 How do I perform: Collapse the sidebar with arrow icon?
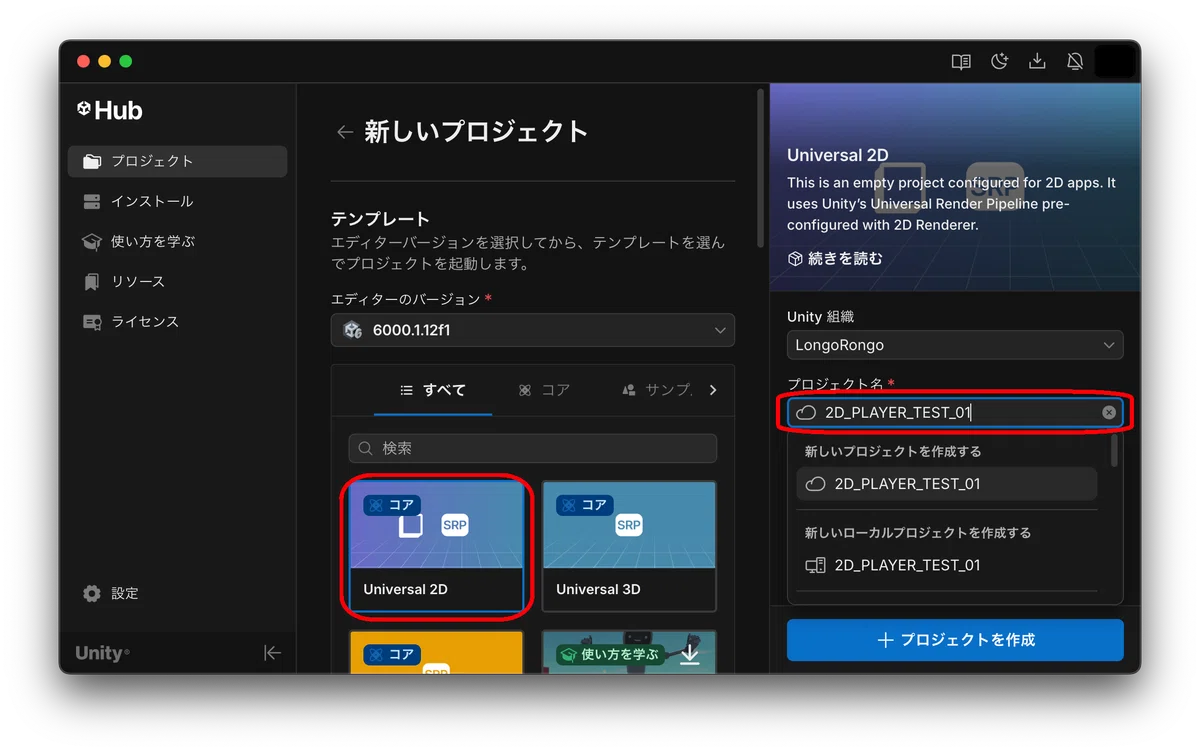272,653
